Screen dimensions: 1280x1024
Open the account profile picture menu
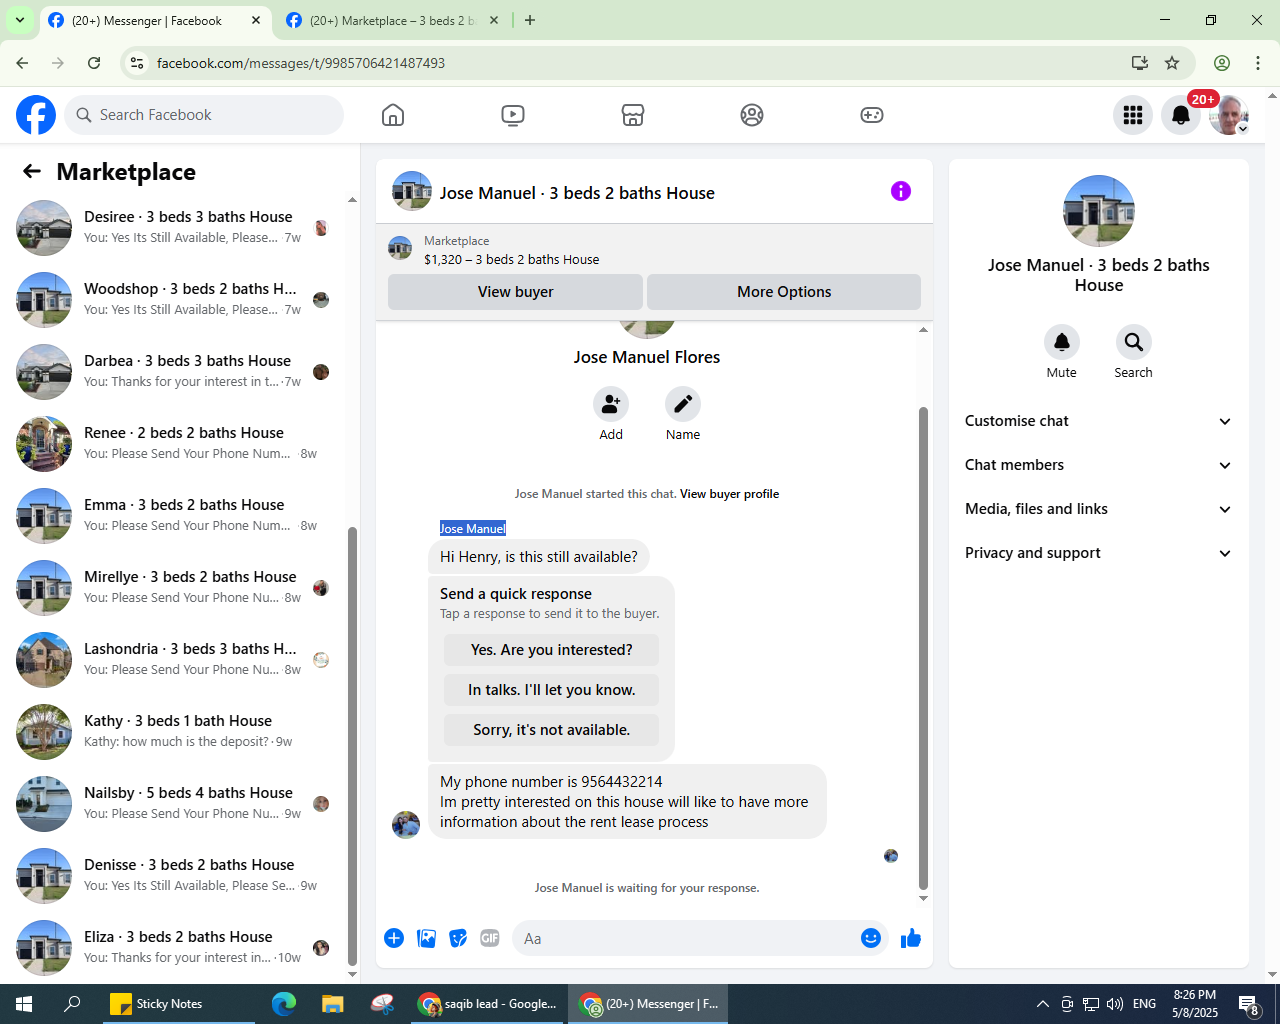(x=1229, y=115)
